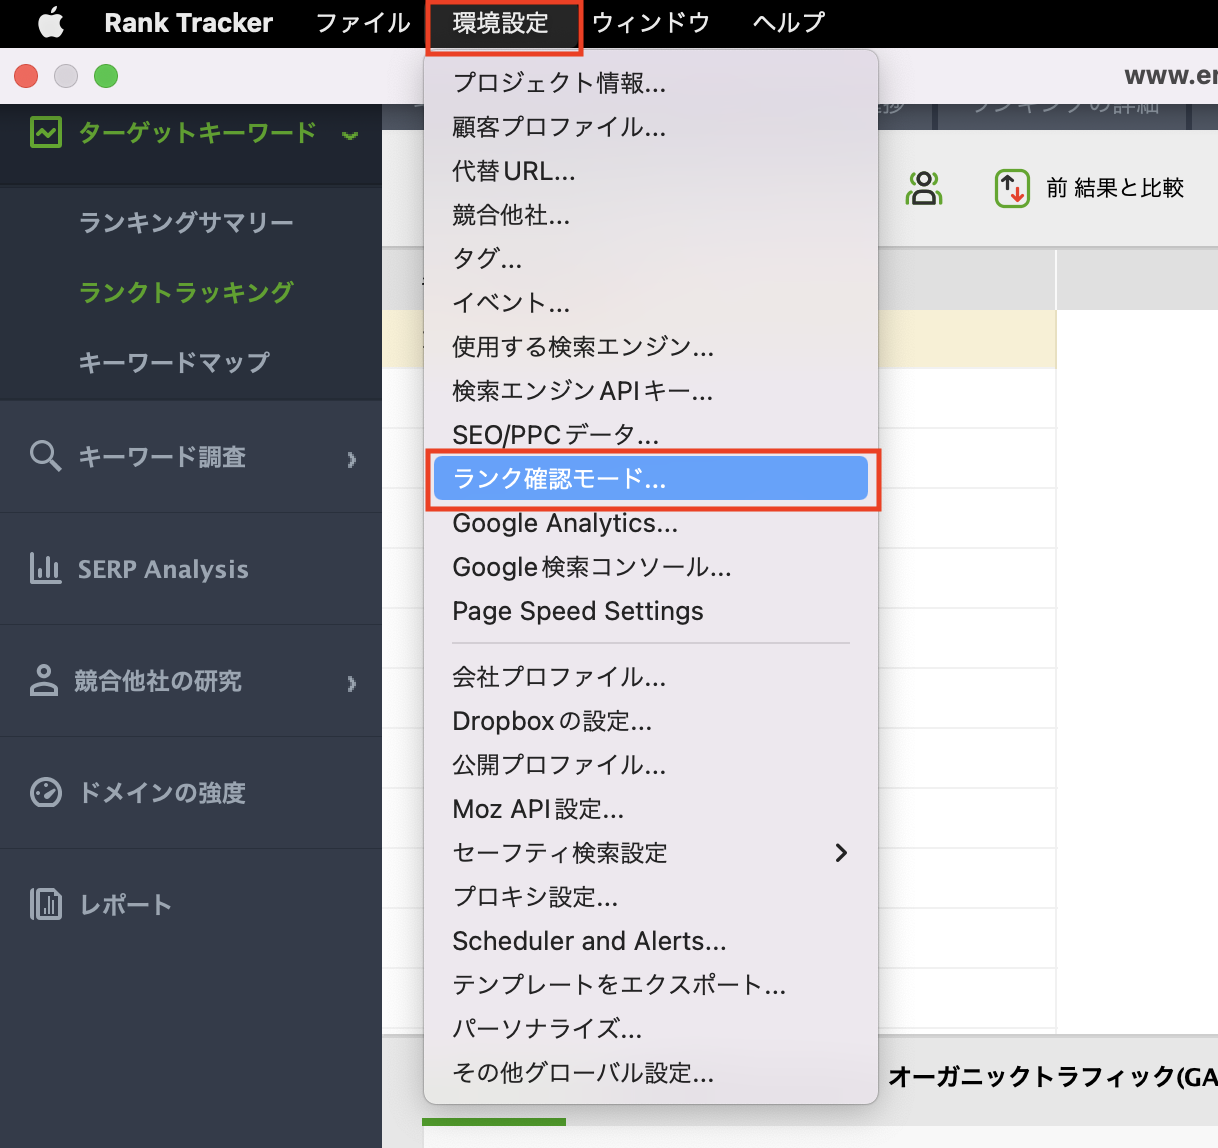Viewport: 1218px width, 1148px height.
Task: Click the compare arrows icon beside 前 結果と比較
Action: coord(1012,188)
